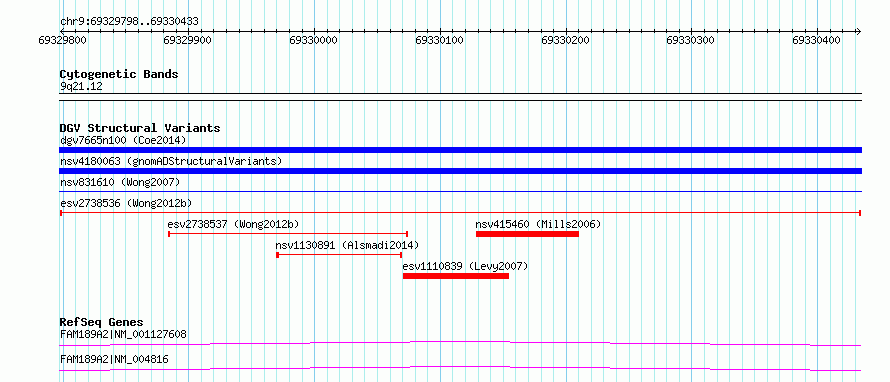Click the 69330100 position on the ruler
Screen dimensions: 890x382
(x=439, y=40)
